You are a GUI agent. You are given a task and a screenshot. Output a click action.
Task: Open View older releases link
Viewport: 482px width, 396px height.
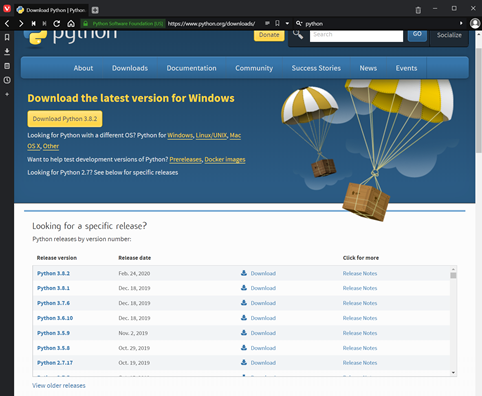(x=59, y=385)
